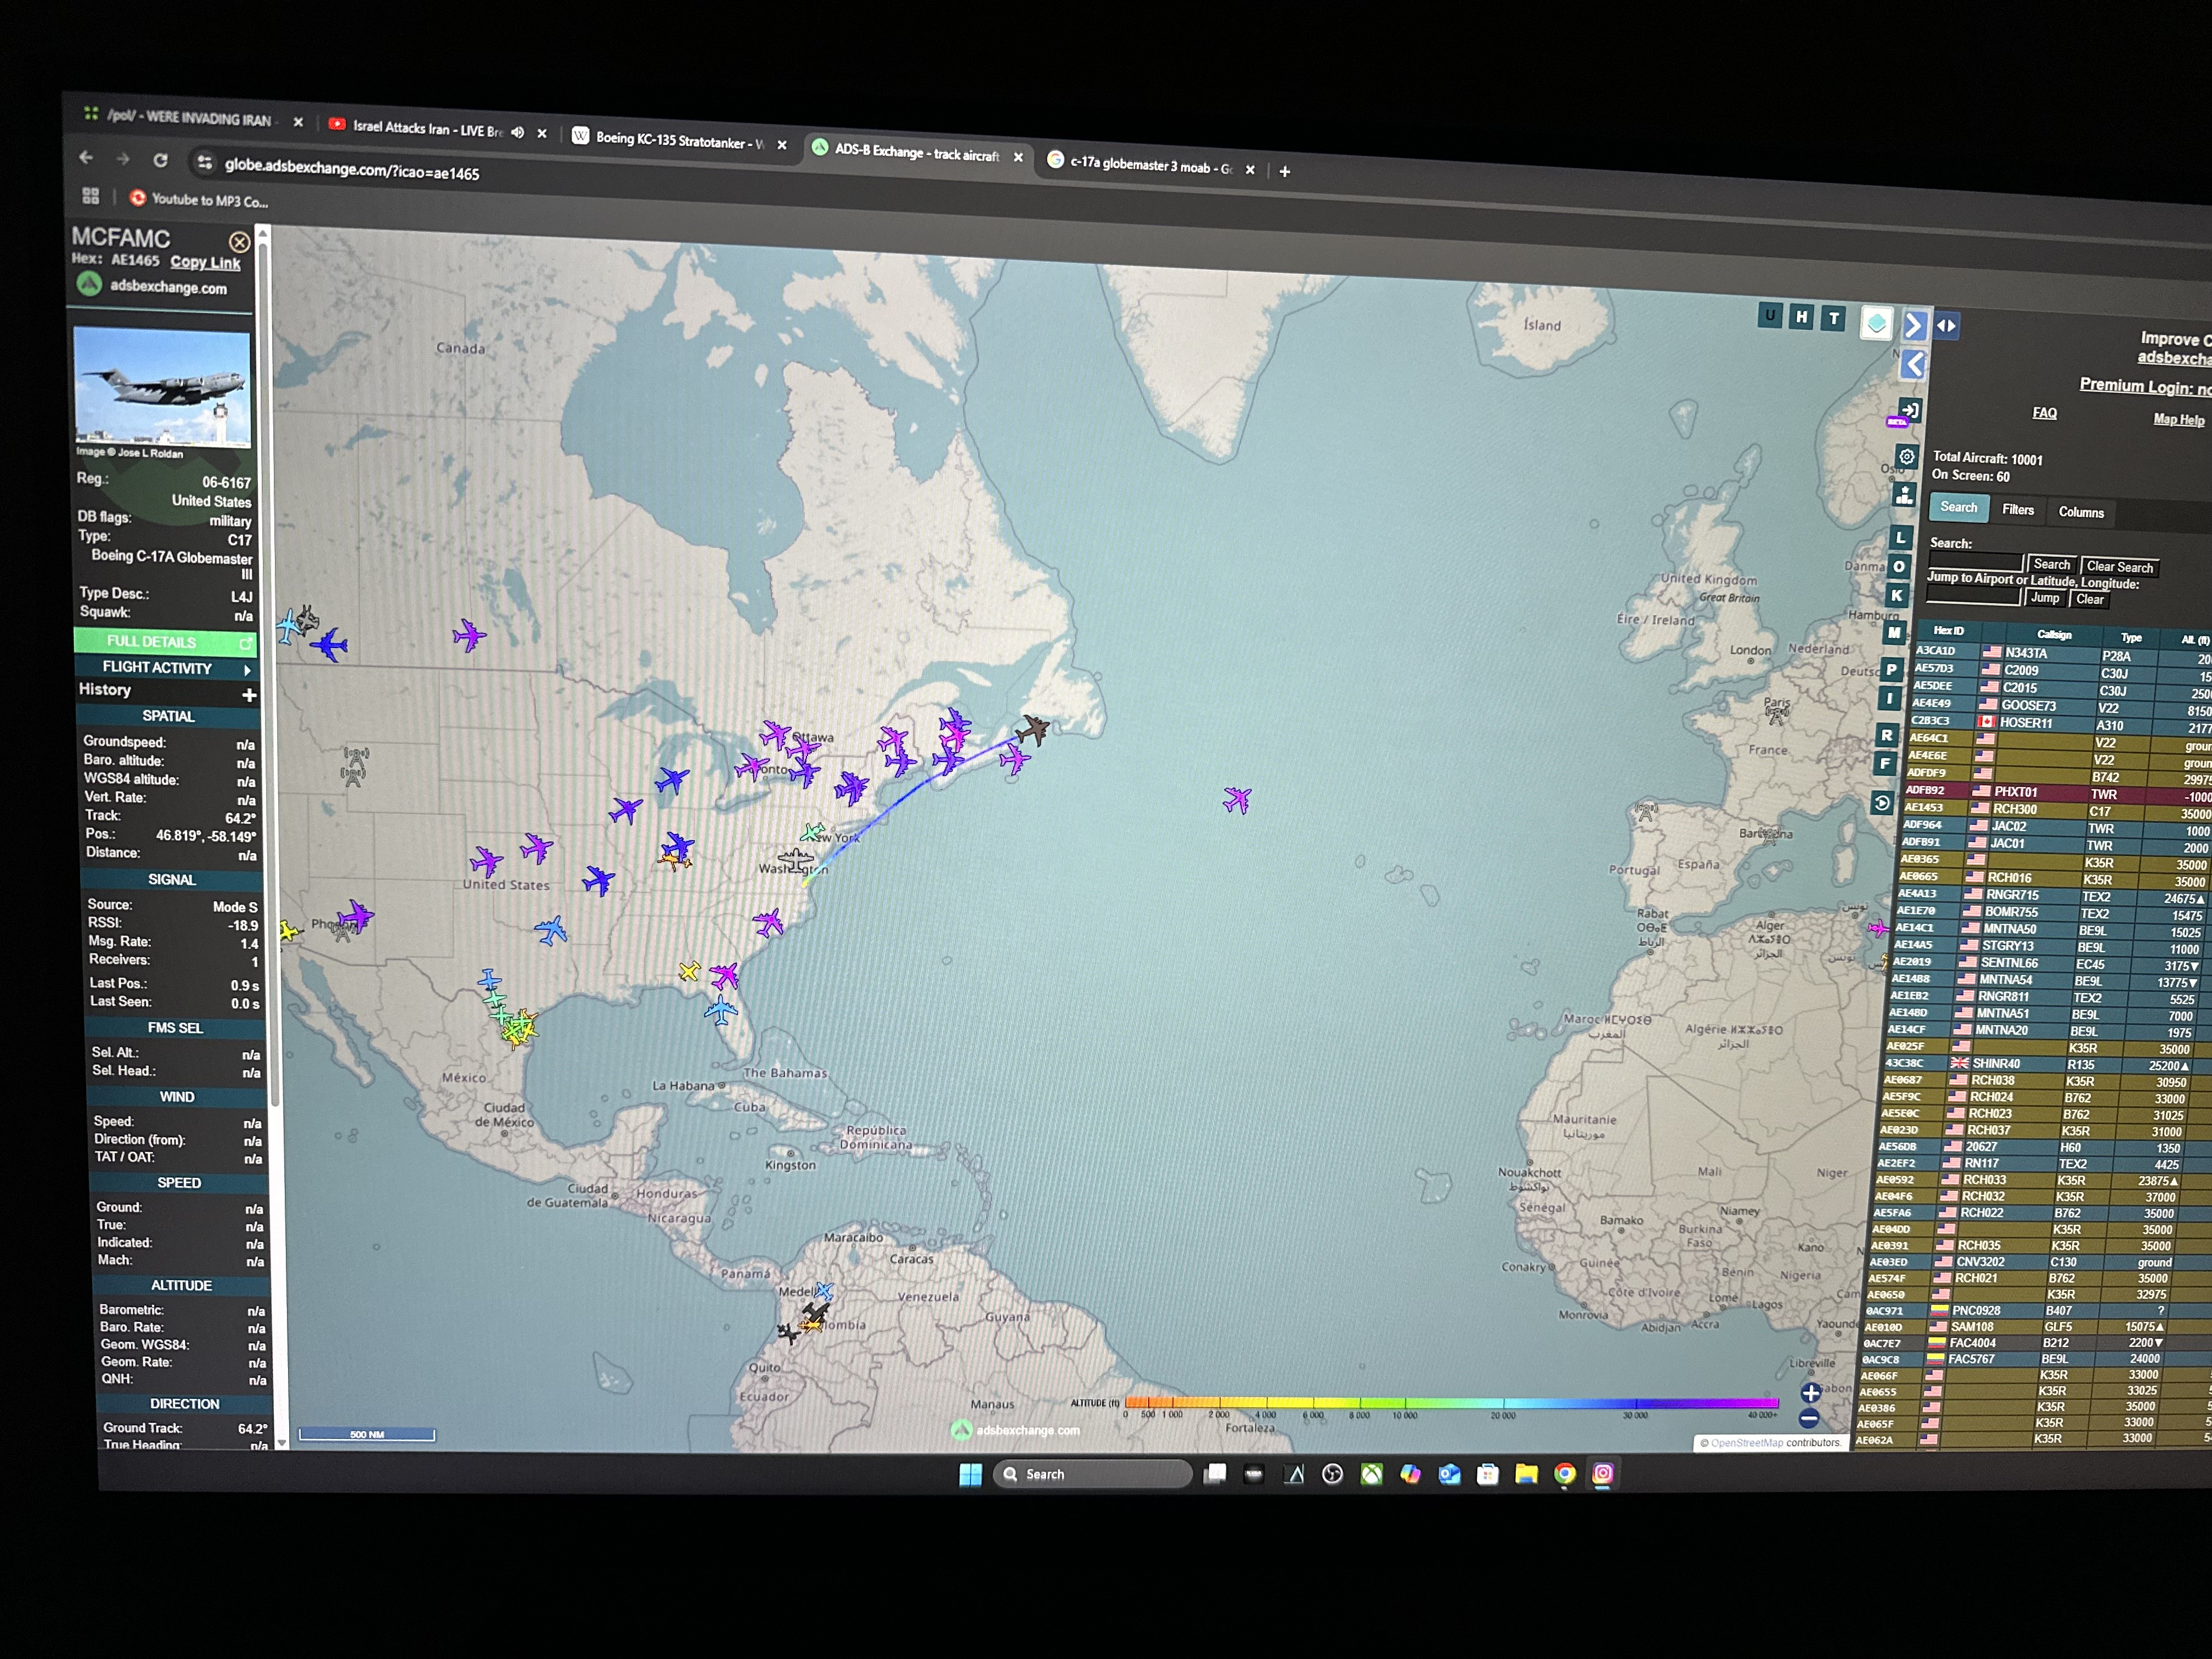Click the selected dark C-17 near Newfoundland
The image size is (2212, 1659).
(x=1032, y=729)
